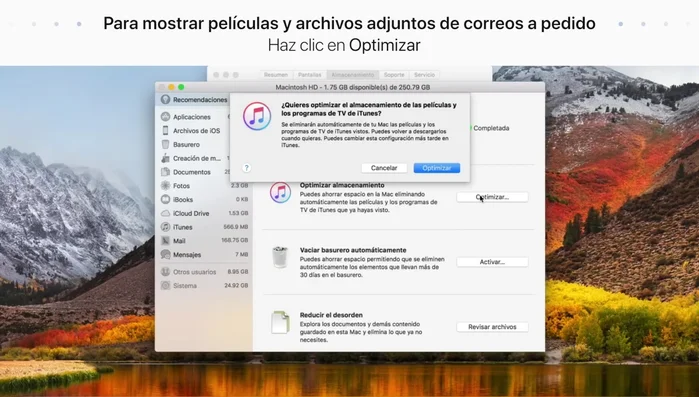699x397 pixels.
Task: Click the Mensajes speech bubble icon
Action: point(165,254)
